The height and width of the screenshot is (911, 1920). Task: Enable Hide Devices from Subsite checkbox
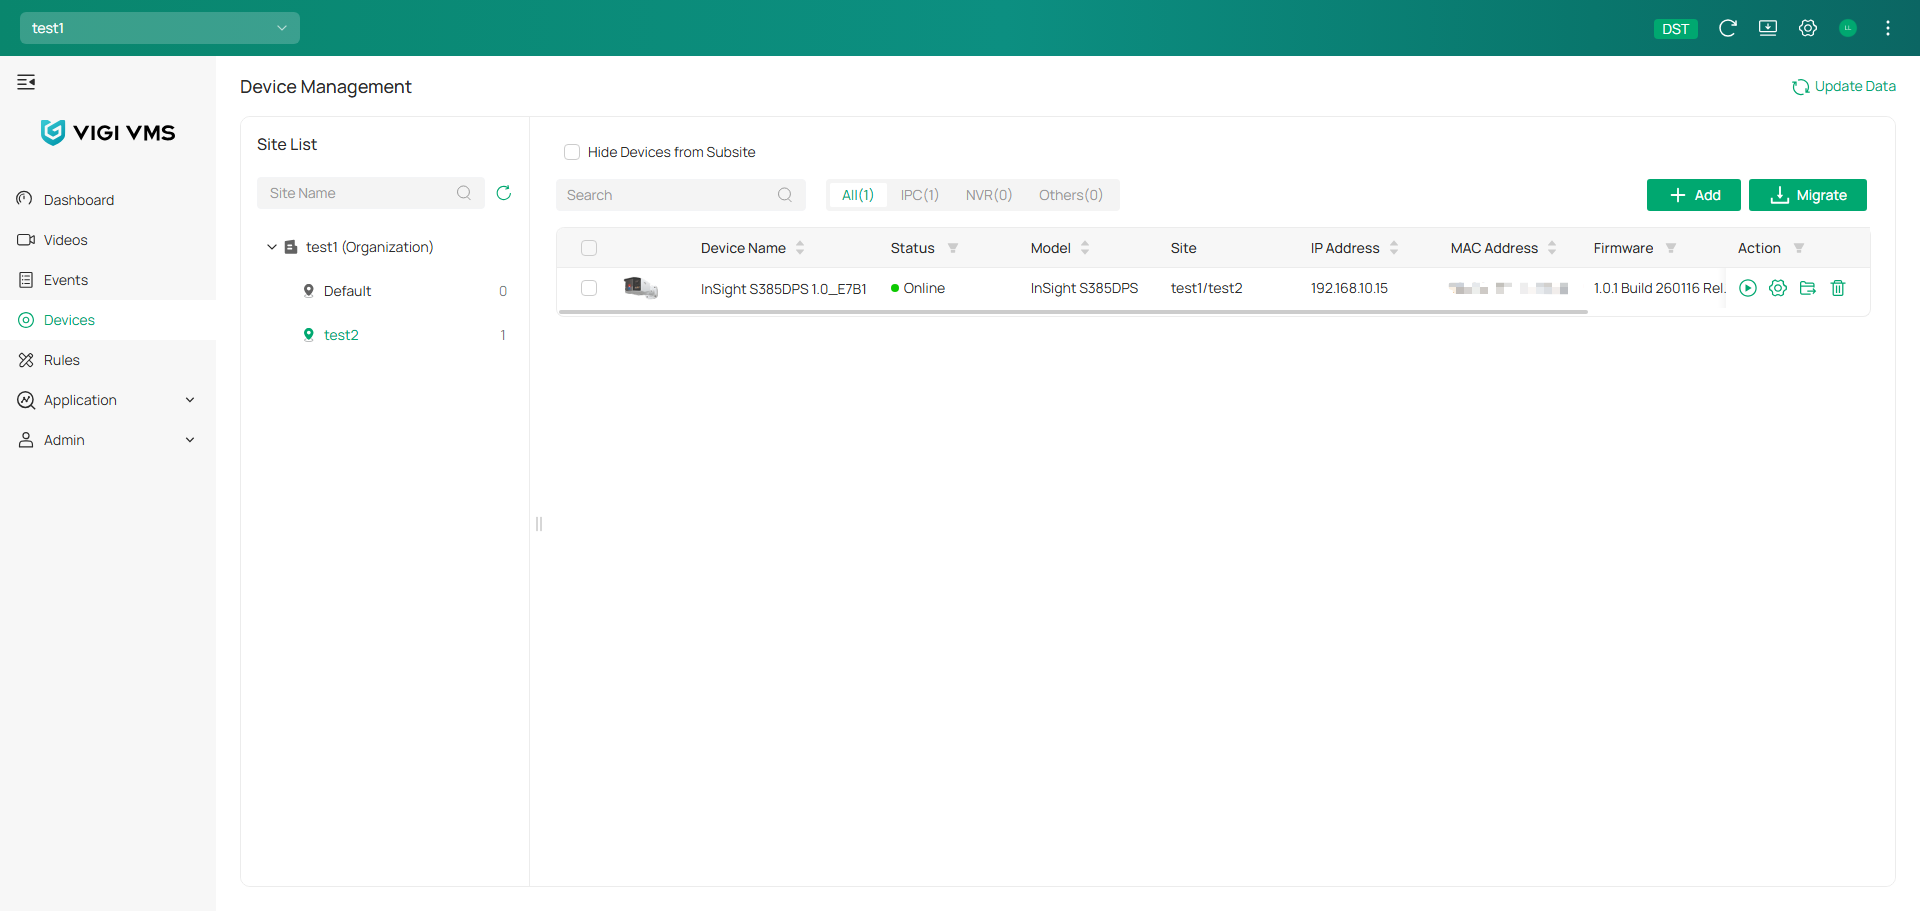572,152
